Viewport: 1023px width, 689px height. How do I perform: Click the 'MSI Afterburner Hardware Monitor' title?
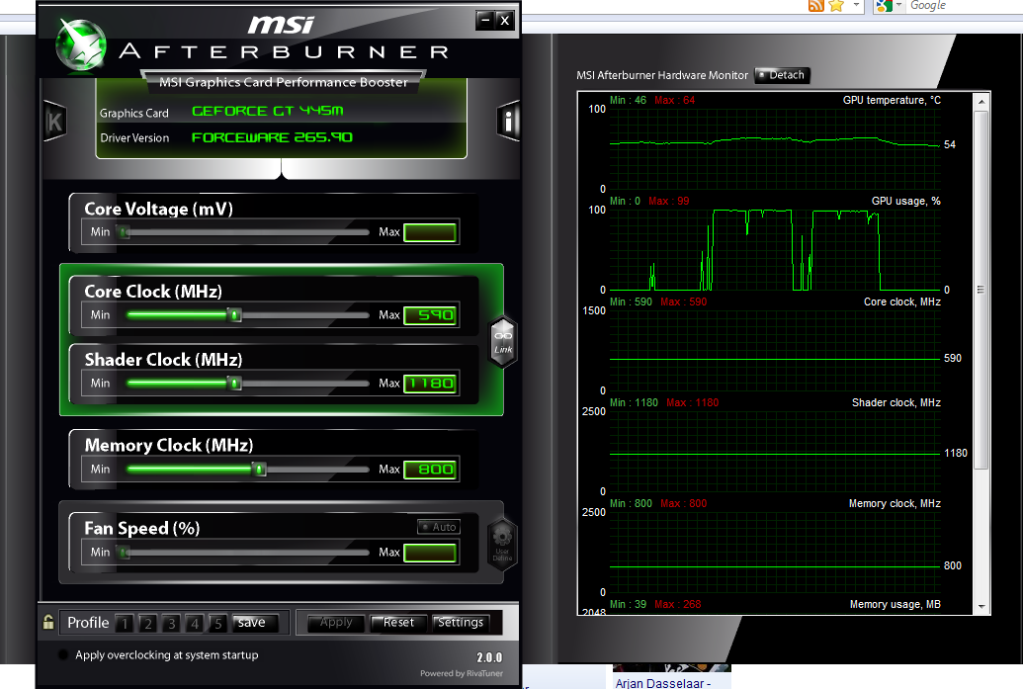[x=662, y=76]
